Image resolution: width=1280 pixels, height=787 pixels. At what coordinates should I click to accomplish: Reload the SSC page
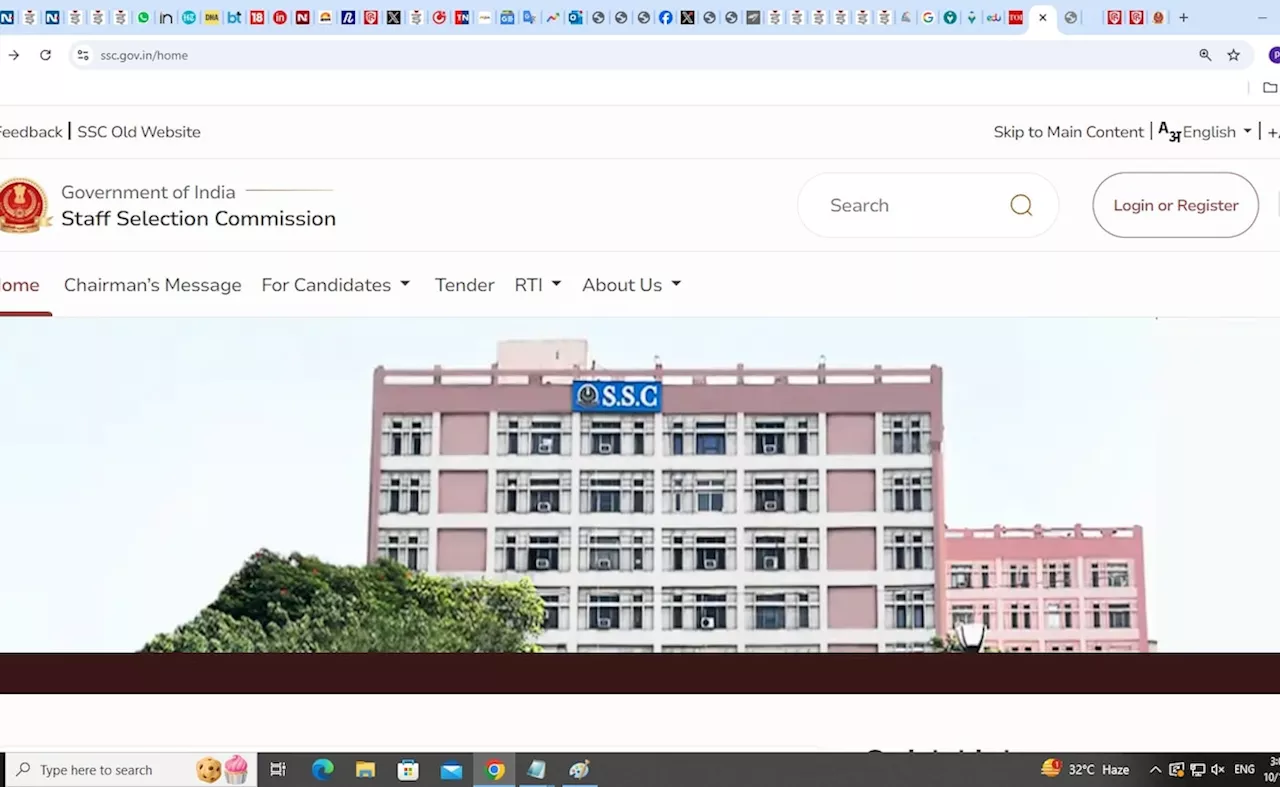click(x=45, y=55)
